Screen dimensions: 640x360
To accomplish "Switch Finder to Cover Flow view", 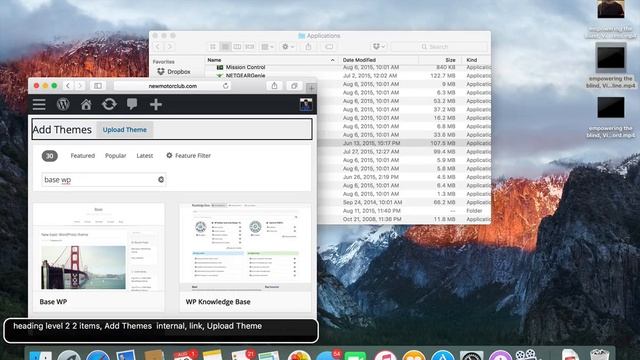I will click(249, 47).
